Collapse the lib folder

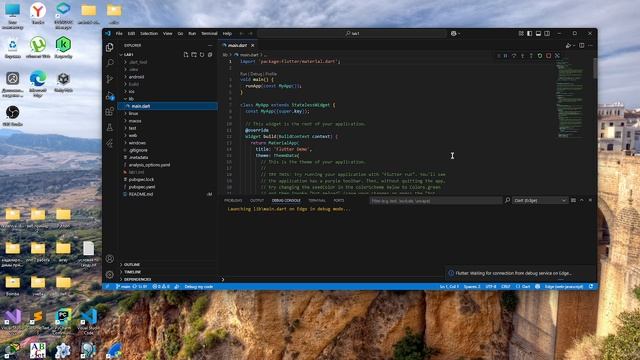point(167,99)
